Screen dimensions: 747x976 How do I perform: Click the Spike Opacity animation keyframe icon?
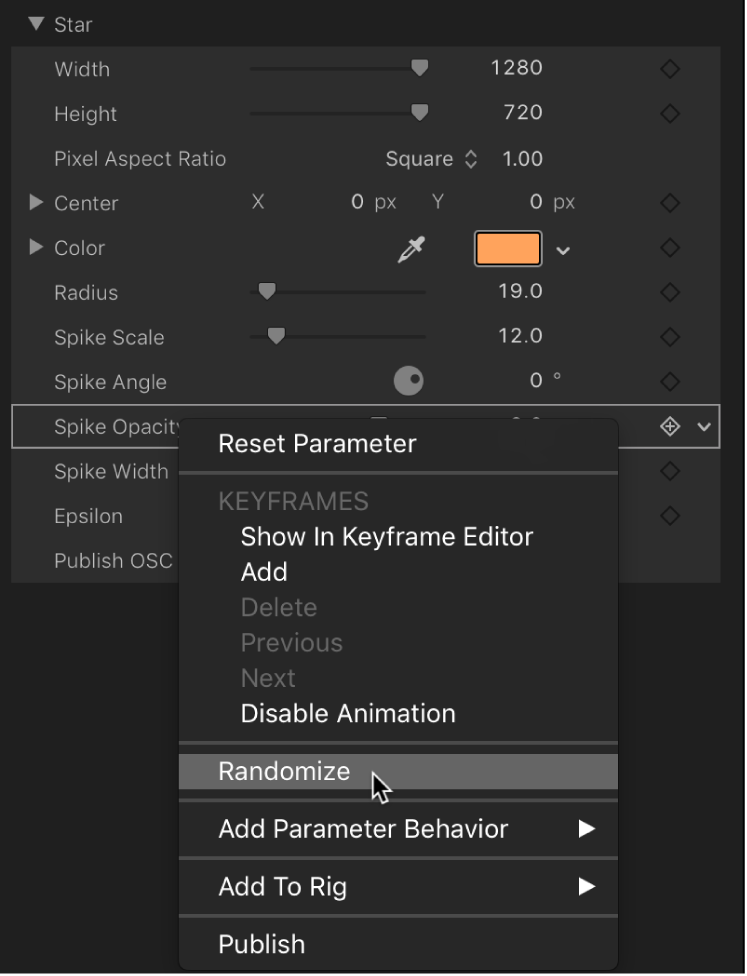click(670, 427)
